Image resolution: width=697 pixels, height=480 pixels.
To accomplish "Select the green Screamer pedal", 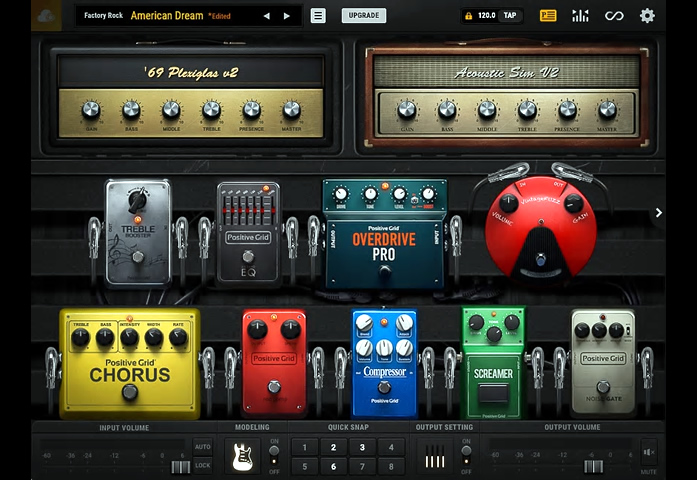I will point(493,363).
